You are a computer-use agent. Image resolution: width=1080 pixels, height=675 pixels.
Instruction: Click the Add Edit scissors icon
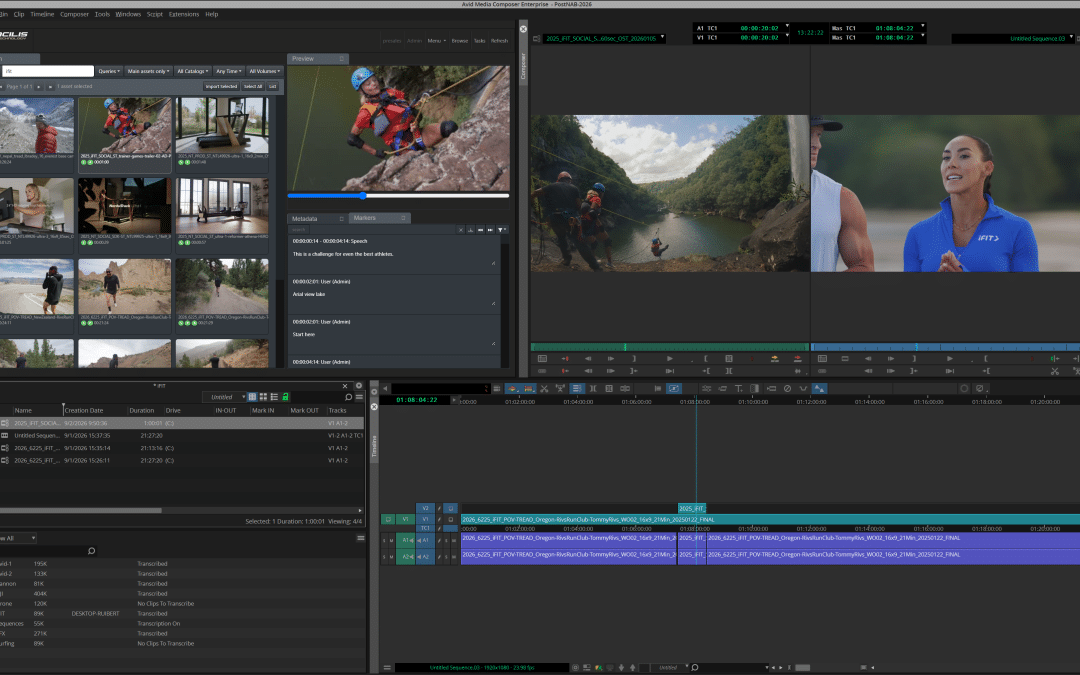pyautogui.click(x=1055, y=371)
